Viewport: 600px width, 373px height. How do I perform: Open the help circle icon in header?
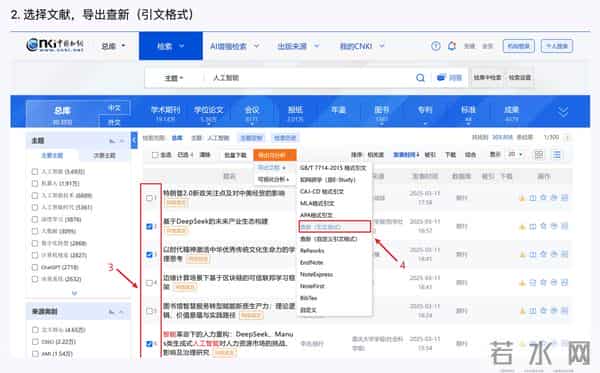pyautogui.click(x=435, y=46)
